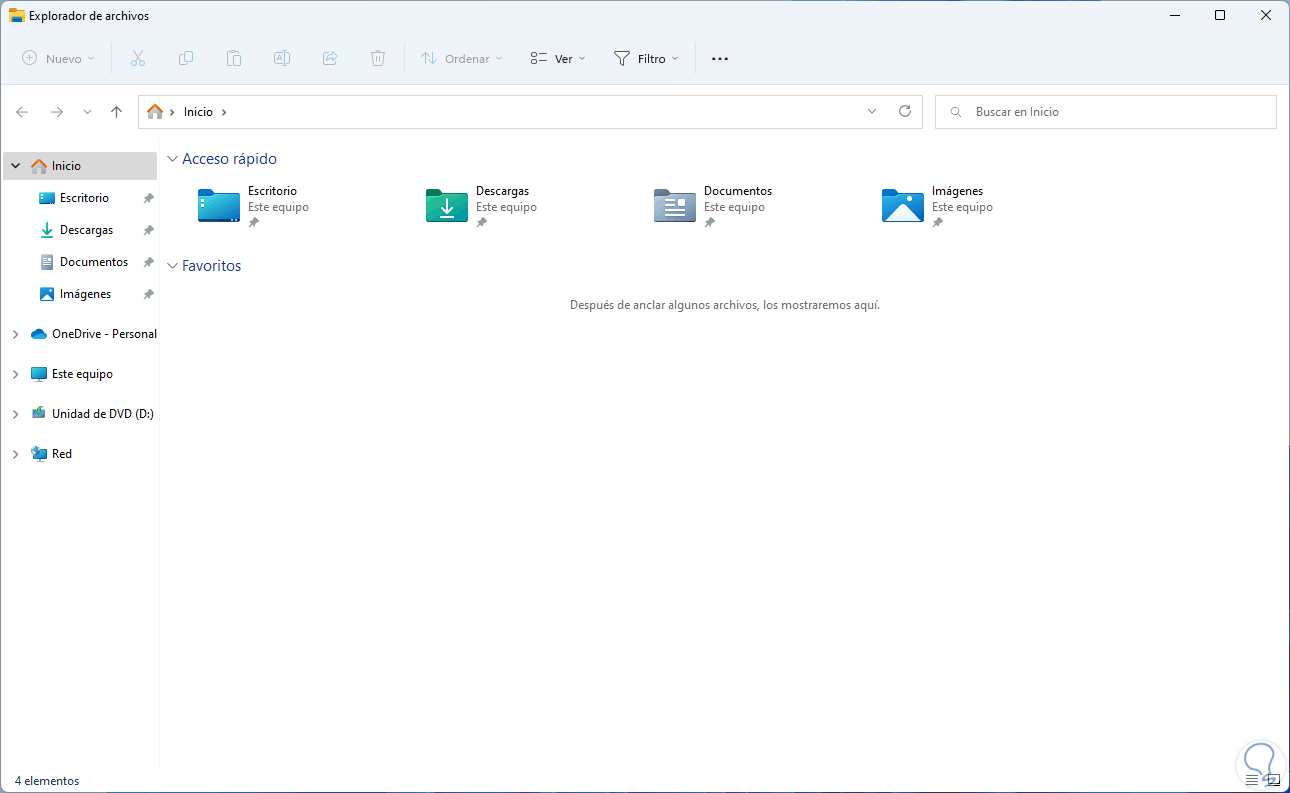
Task: Click the home icon in the address bar
Action: click(x=155, y=112)
